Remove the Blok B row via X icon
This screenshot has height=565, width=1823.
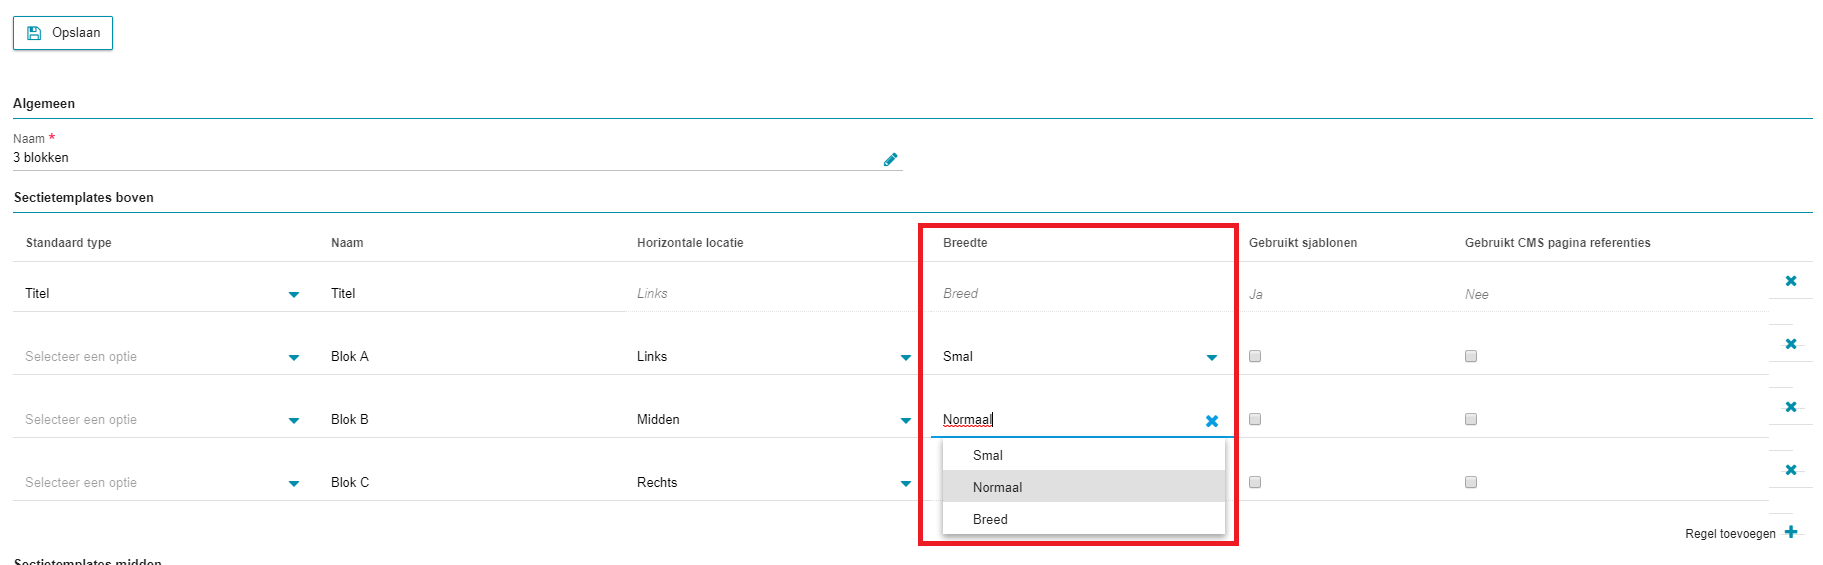tap(1791, 407)
